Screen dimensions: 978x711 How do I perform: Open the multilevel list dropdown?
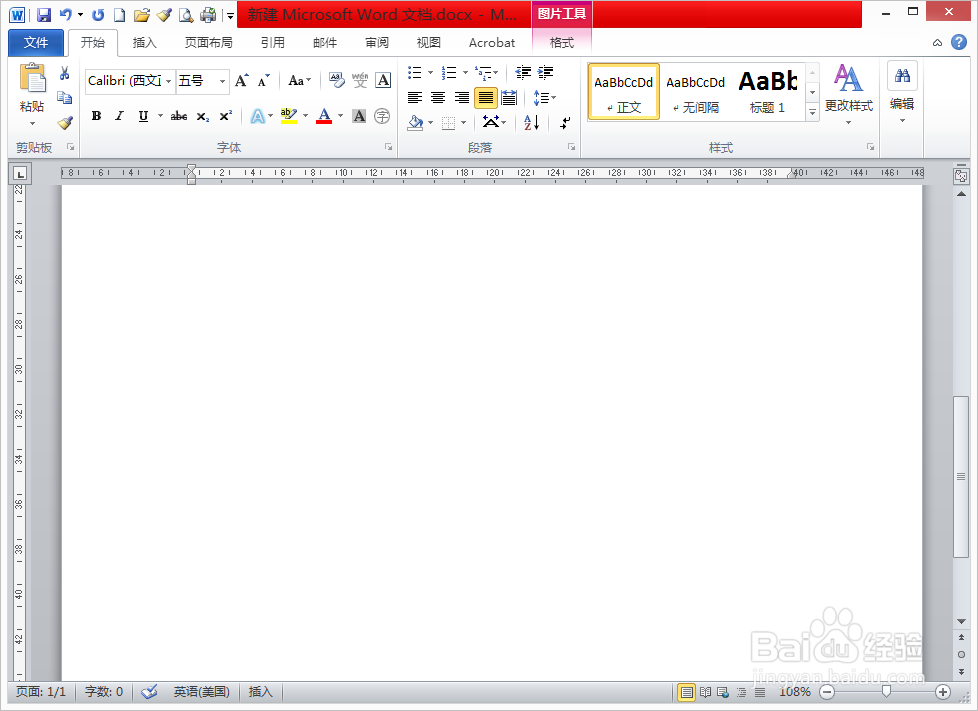pos(487,73)
